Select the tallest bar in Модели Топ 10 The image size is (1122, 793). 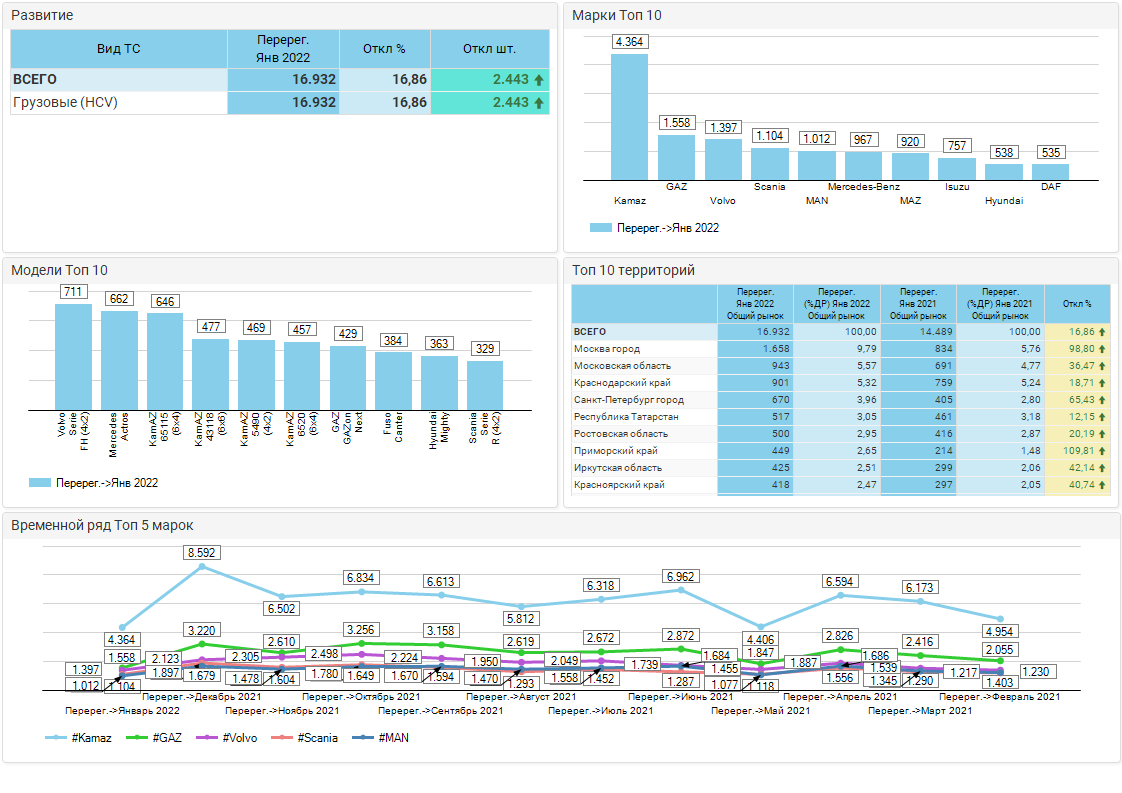[73, 356]
